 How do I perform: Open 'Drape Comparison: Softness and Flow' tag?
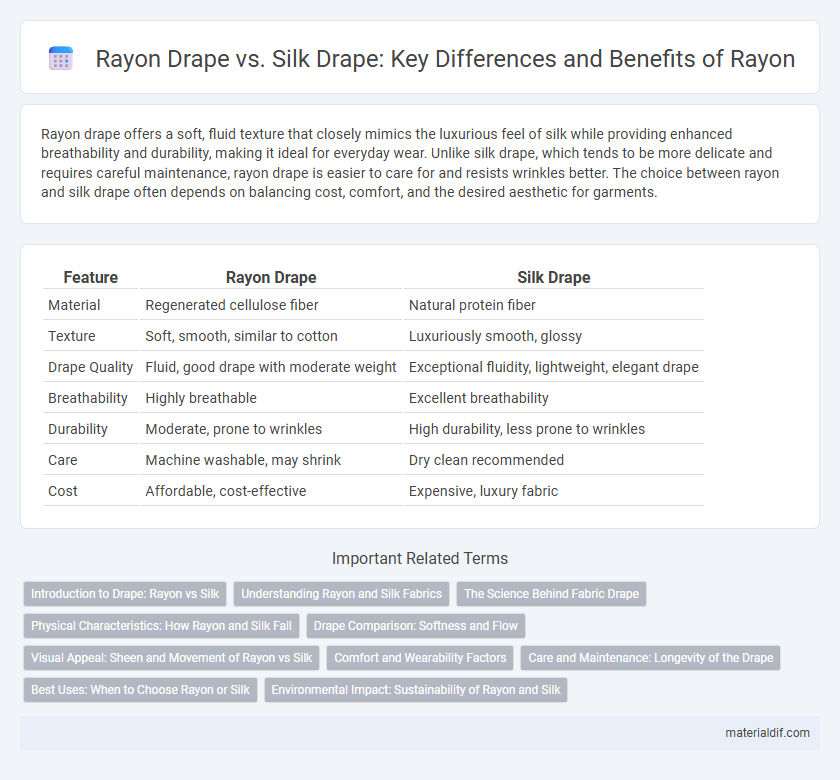point(416,626)
